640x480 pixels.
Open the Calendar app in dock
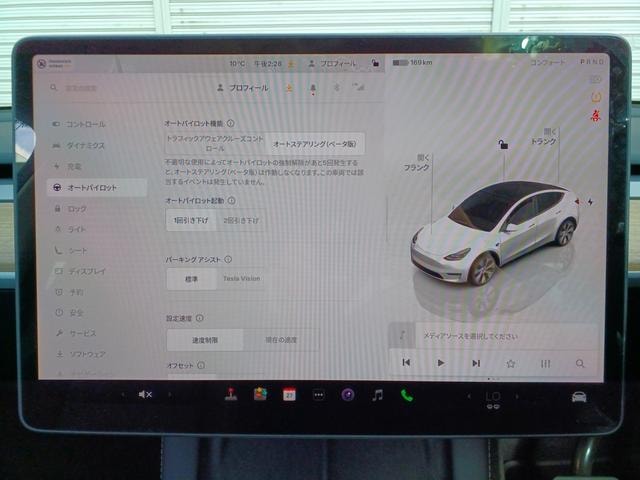tap(289, 394)
